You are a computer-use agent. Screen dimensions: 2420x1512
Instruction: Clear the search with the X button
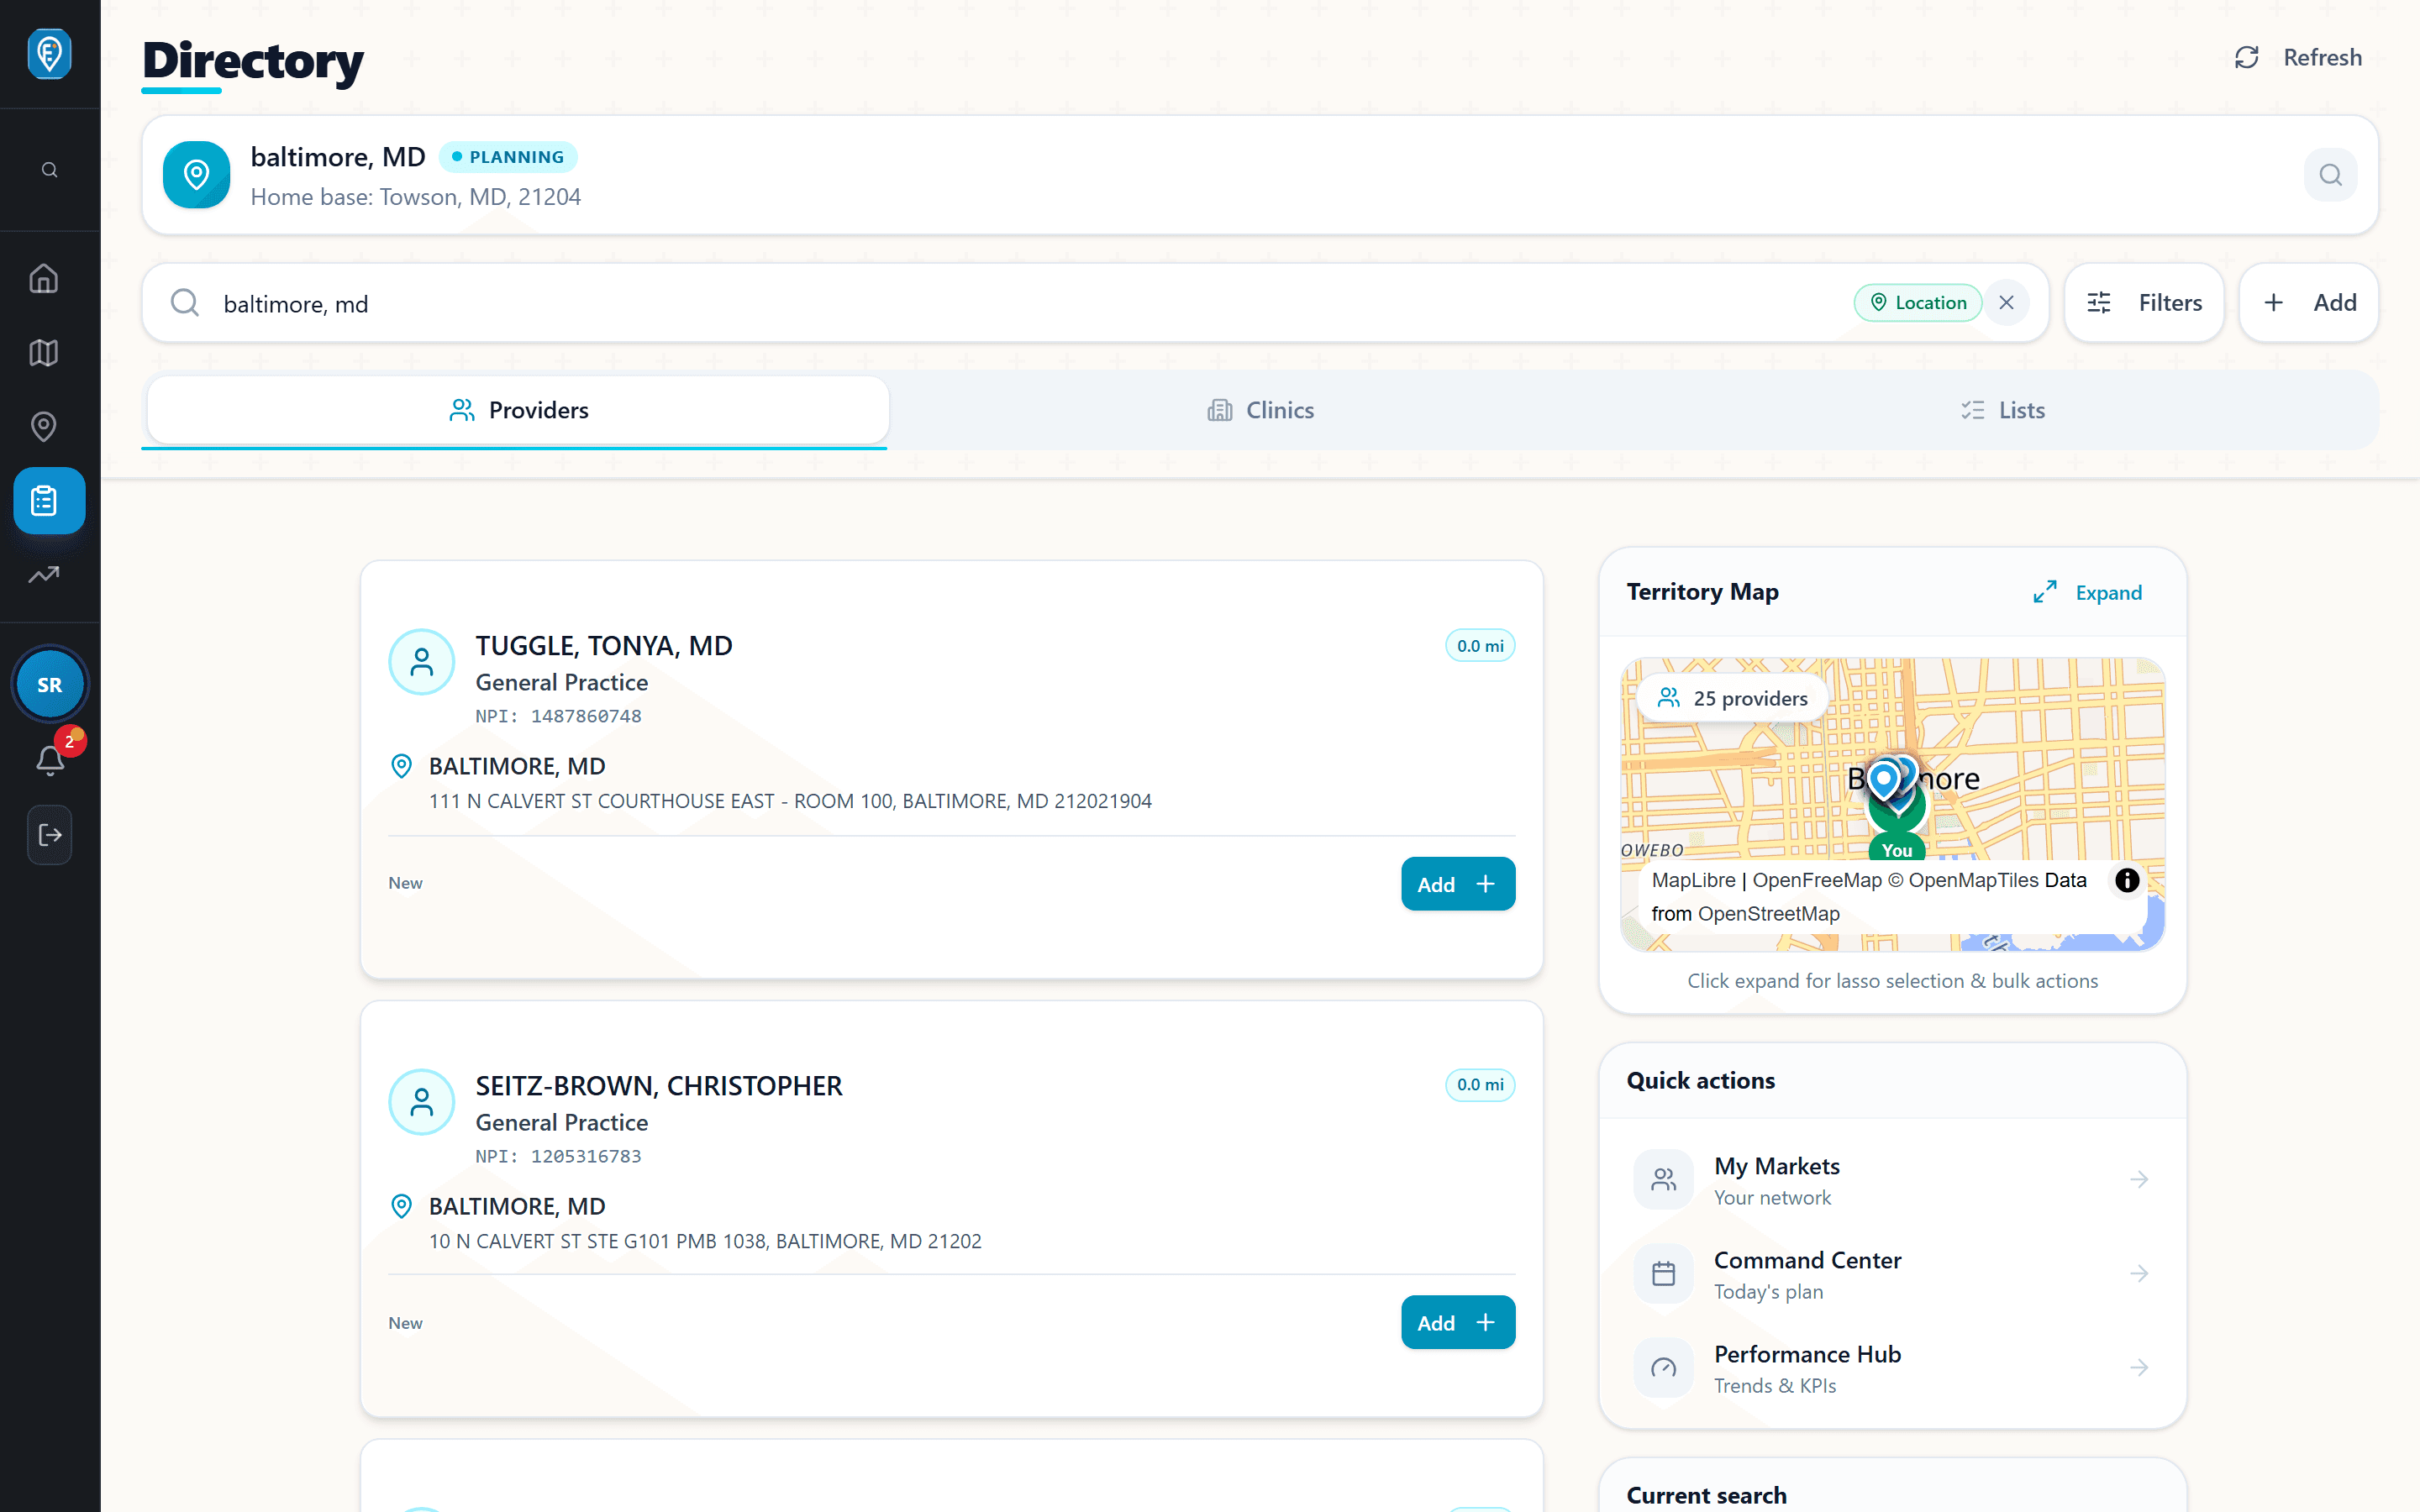coord(2006,303)
